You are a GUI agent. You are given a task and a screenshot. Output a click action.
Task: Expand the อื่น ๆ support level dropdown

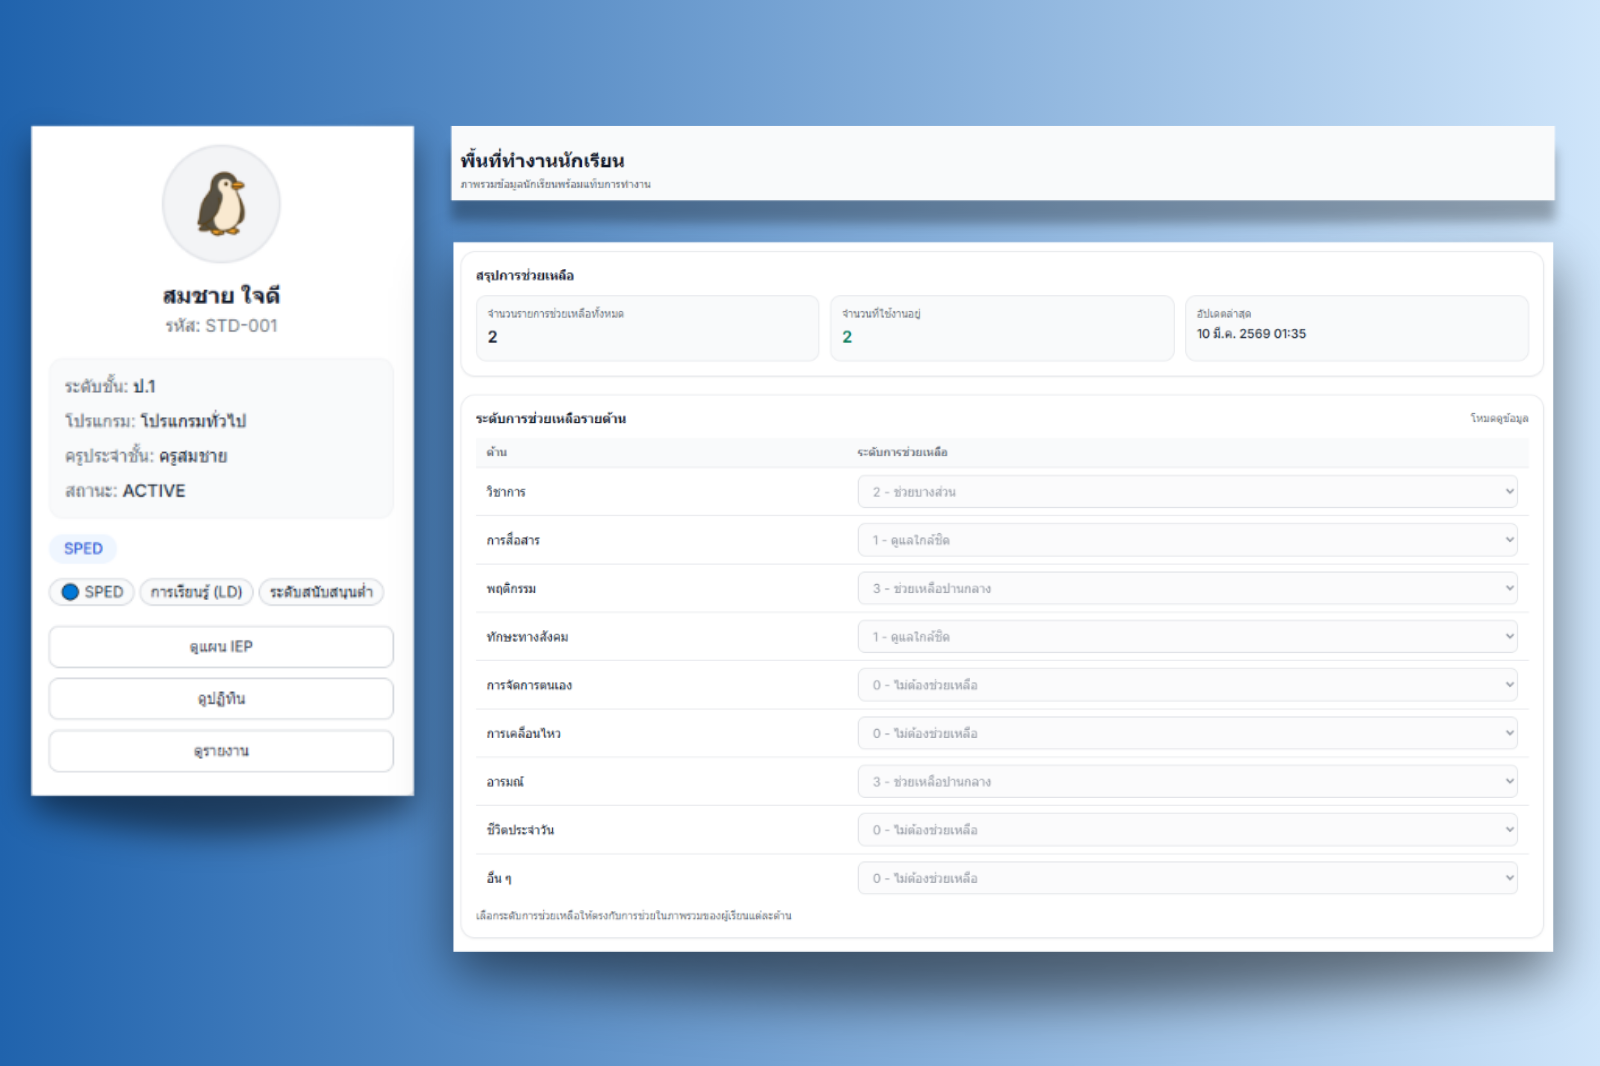pyautogui.click(x=1187, y=878)
